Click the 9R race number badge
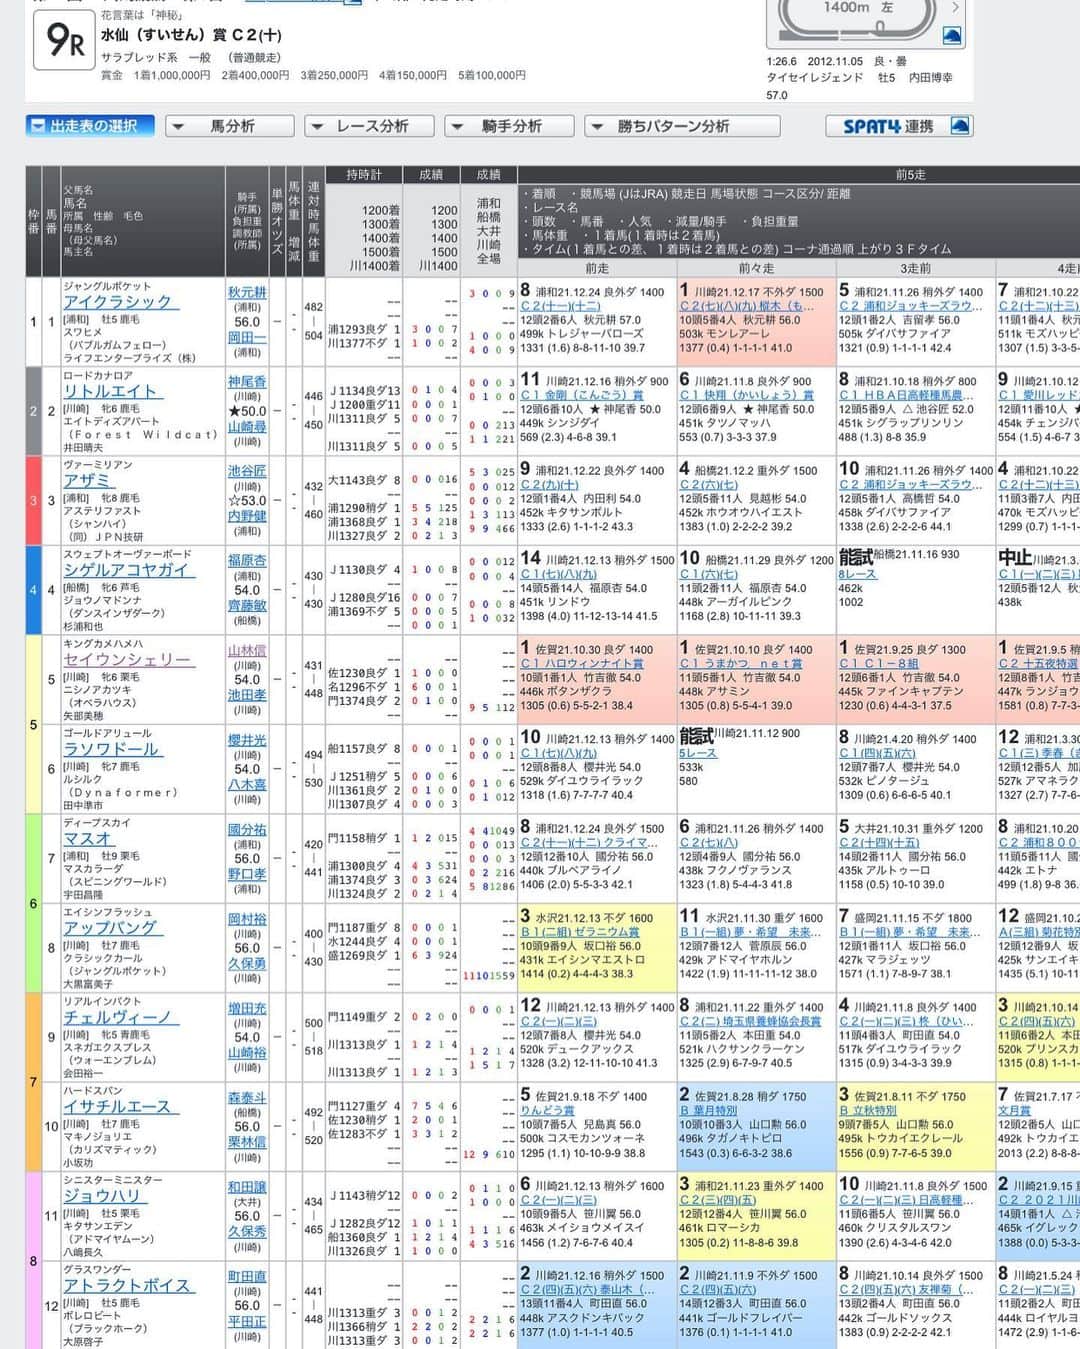Viewport: 1080px width, 1349px height. (65, 39)
